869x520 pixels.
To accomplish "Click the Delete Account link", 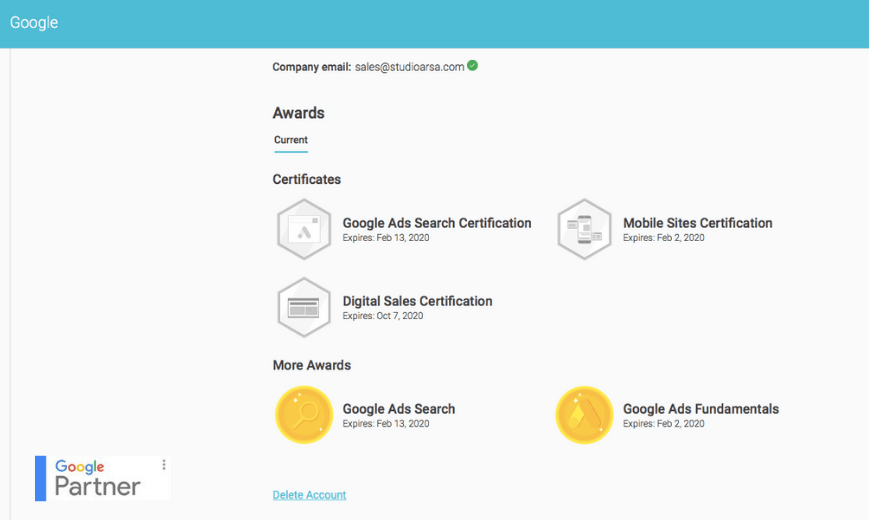I will [309, 495].
